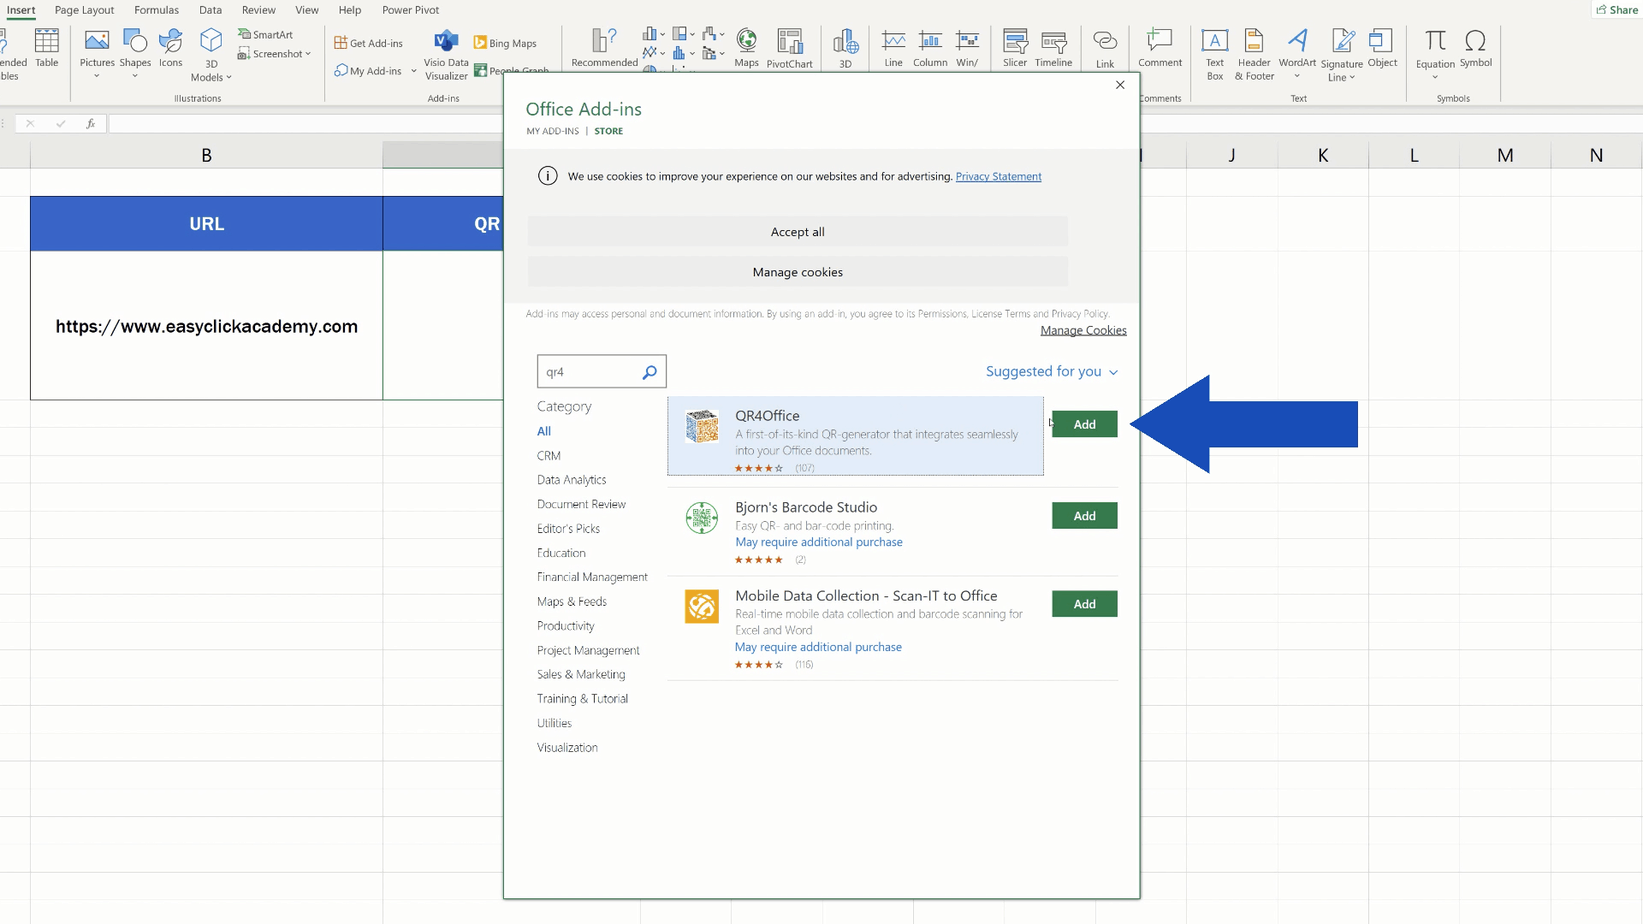Launch Bing Maps add-in

[506, 43]
